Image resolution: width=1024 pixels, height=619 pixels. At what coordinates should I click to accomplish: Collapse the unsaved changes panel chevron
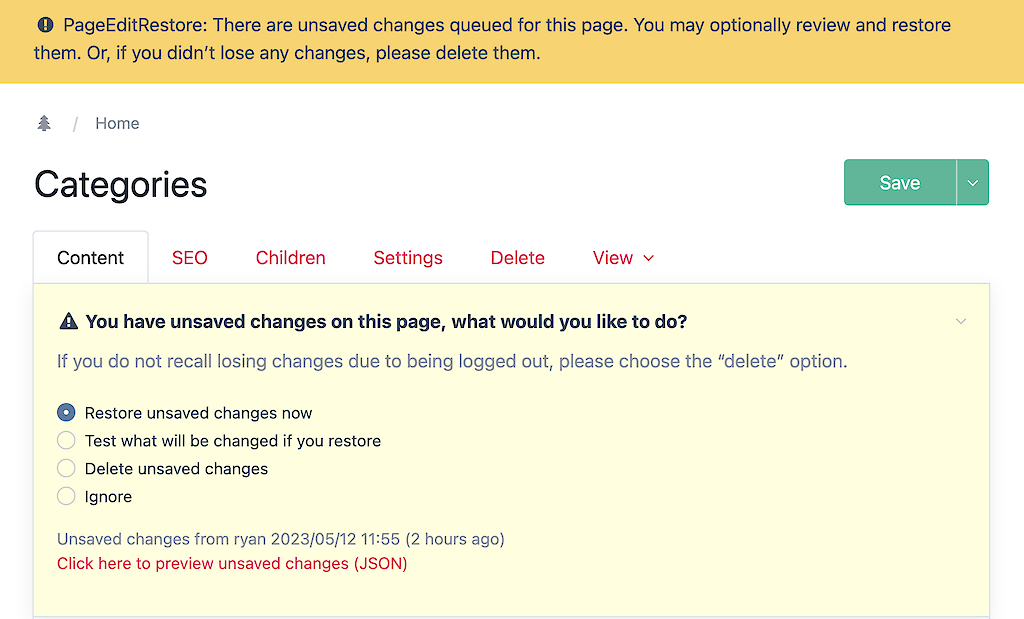tap(961, 321)
